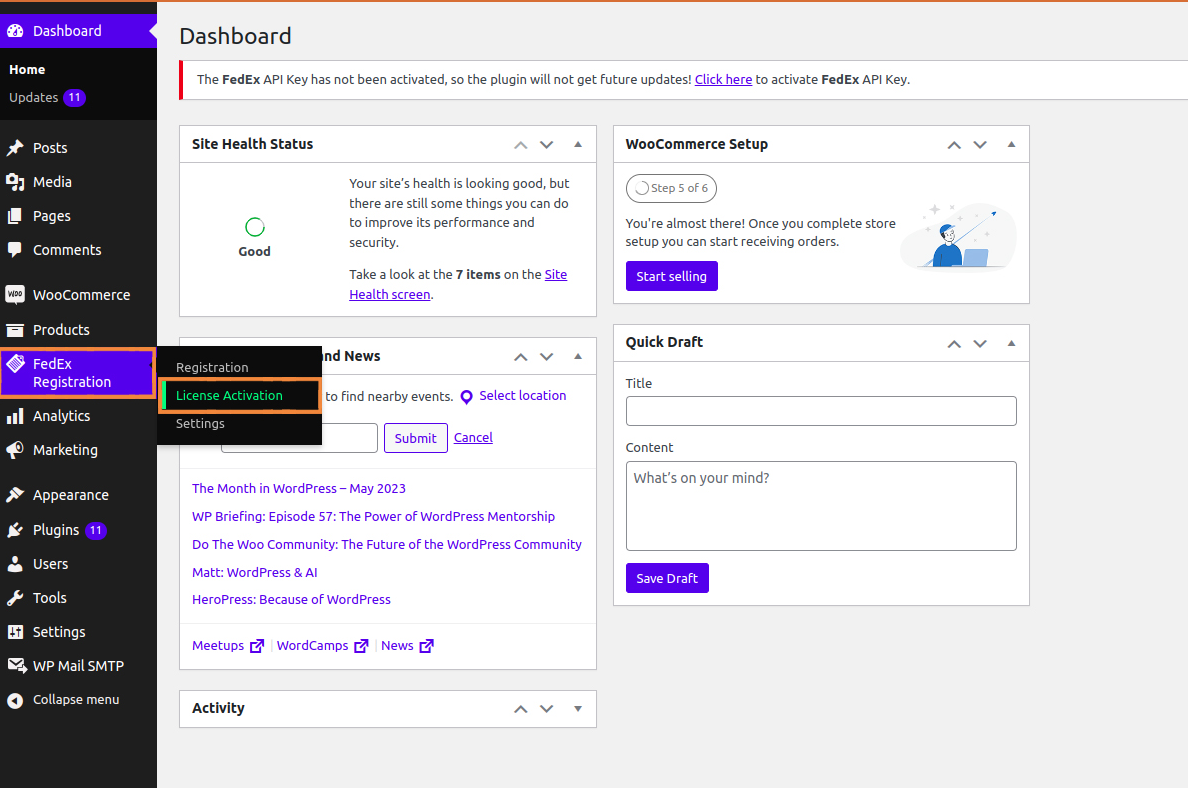Move WooCommerce Setup panel up
The height and width of the screenshot is (788, 1188).
(954, 145)
